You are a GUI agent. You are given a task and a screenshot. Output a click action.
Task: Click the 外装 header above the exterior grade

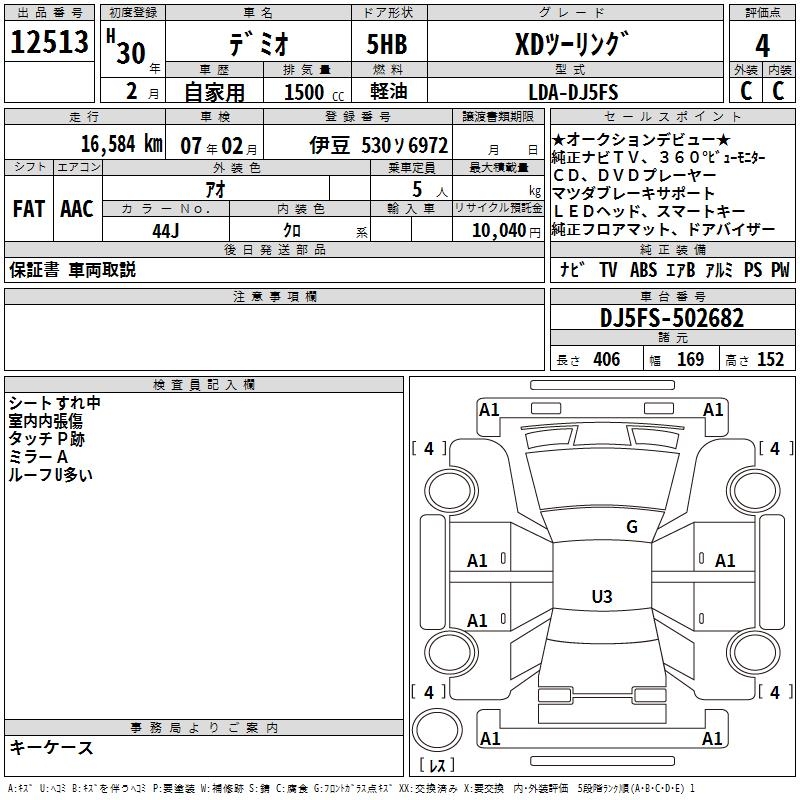pos(746,70)
